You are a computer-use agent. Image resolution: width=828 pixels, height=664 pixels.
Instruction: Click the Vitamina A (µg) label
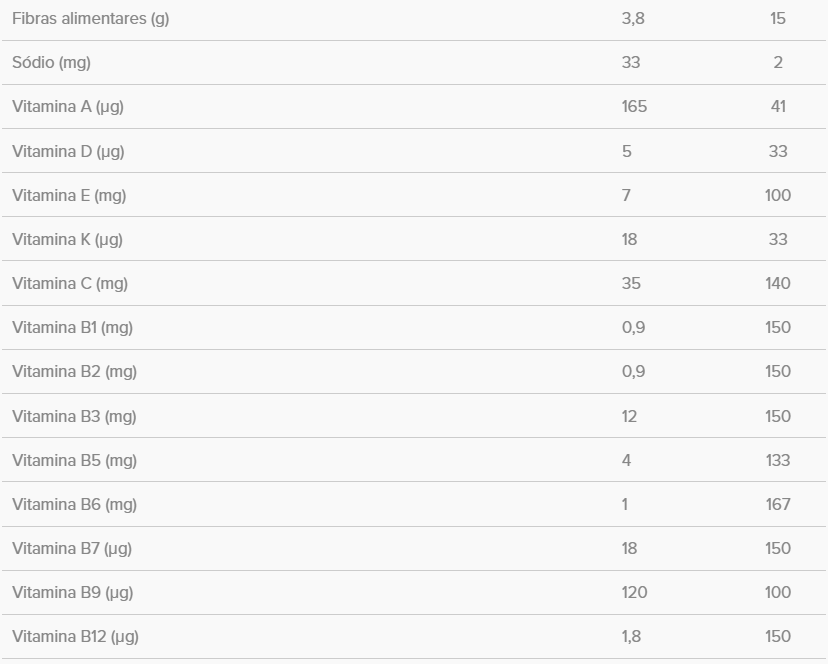[x=68, y=107]
